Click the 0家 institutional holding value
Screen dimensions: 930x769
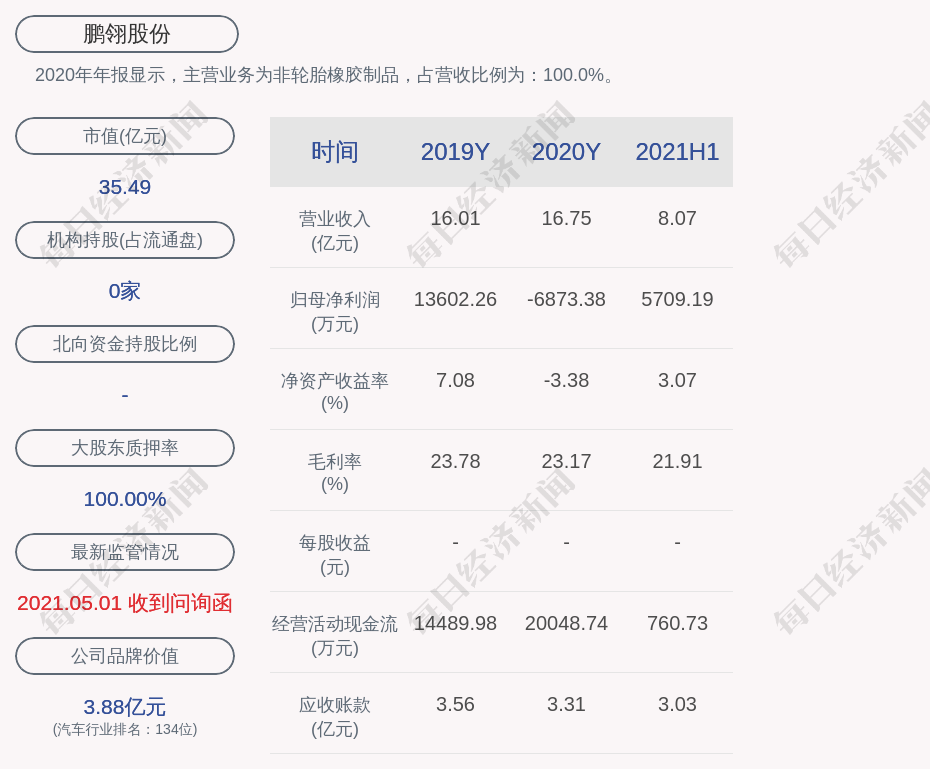tap(125, 291)
